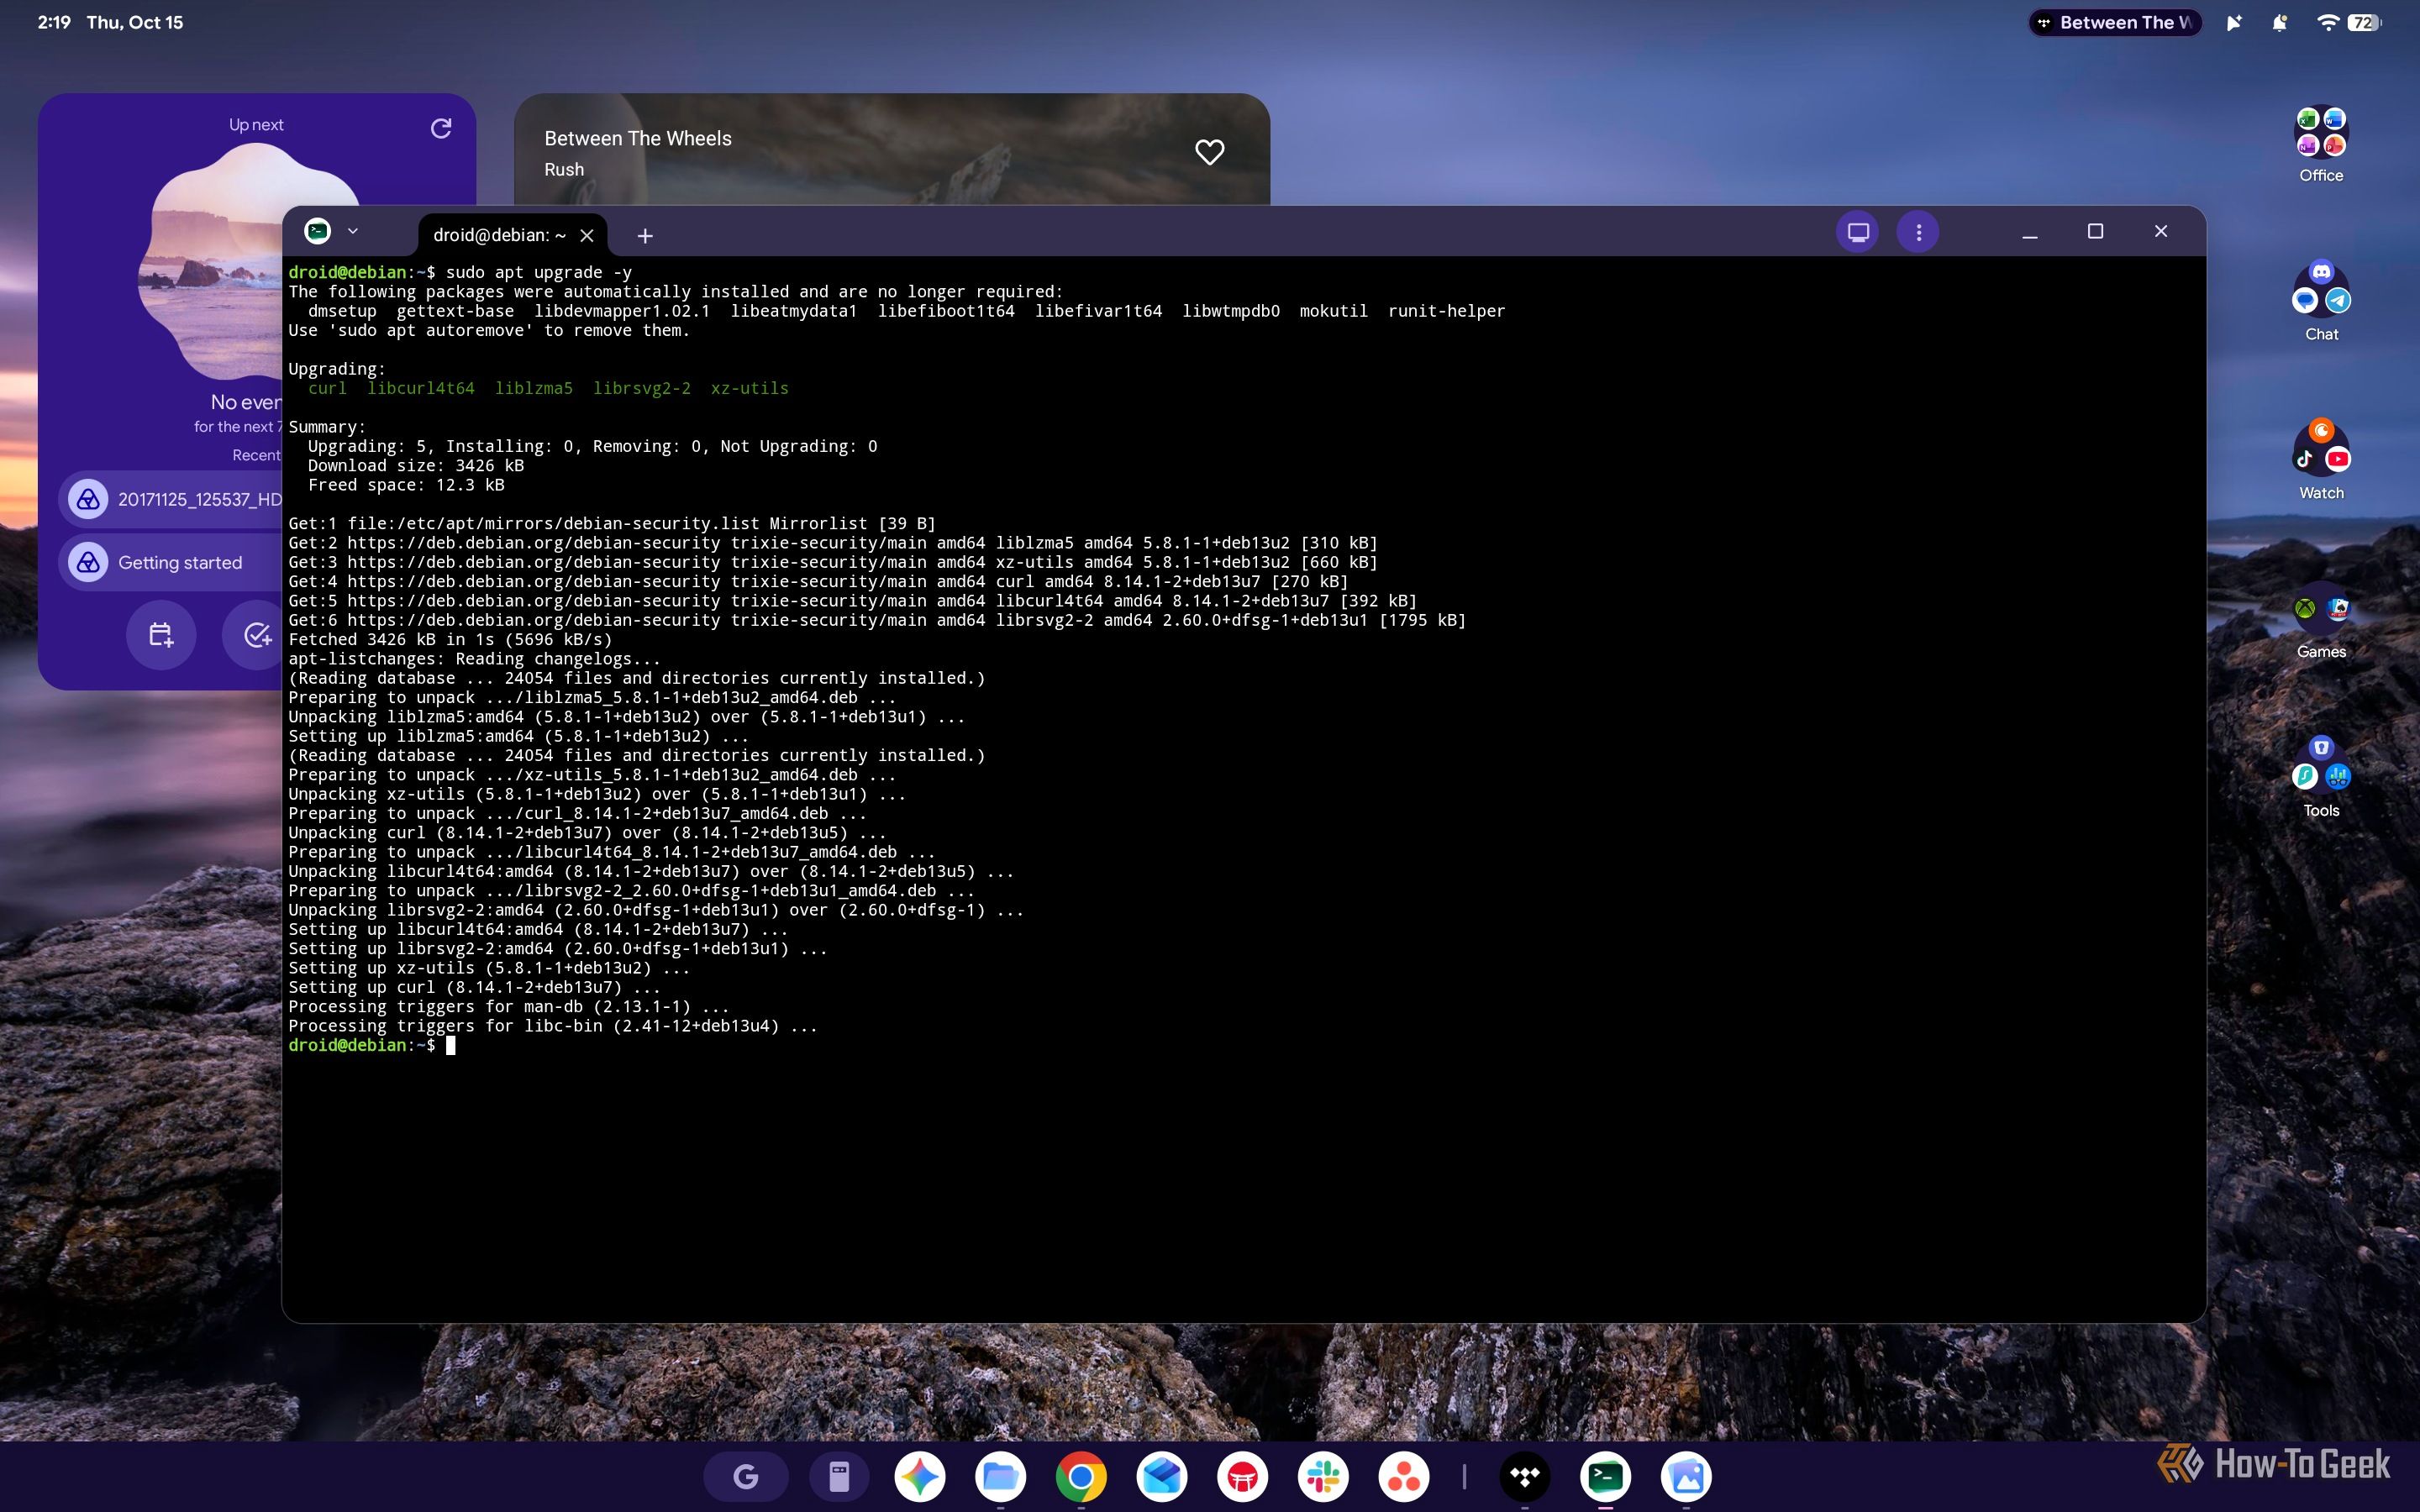The height and width of the screenshot is (1512, 2420).
Task: Open Slack from the taskbar
Action: pos(1323,1477)
